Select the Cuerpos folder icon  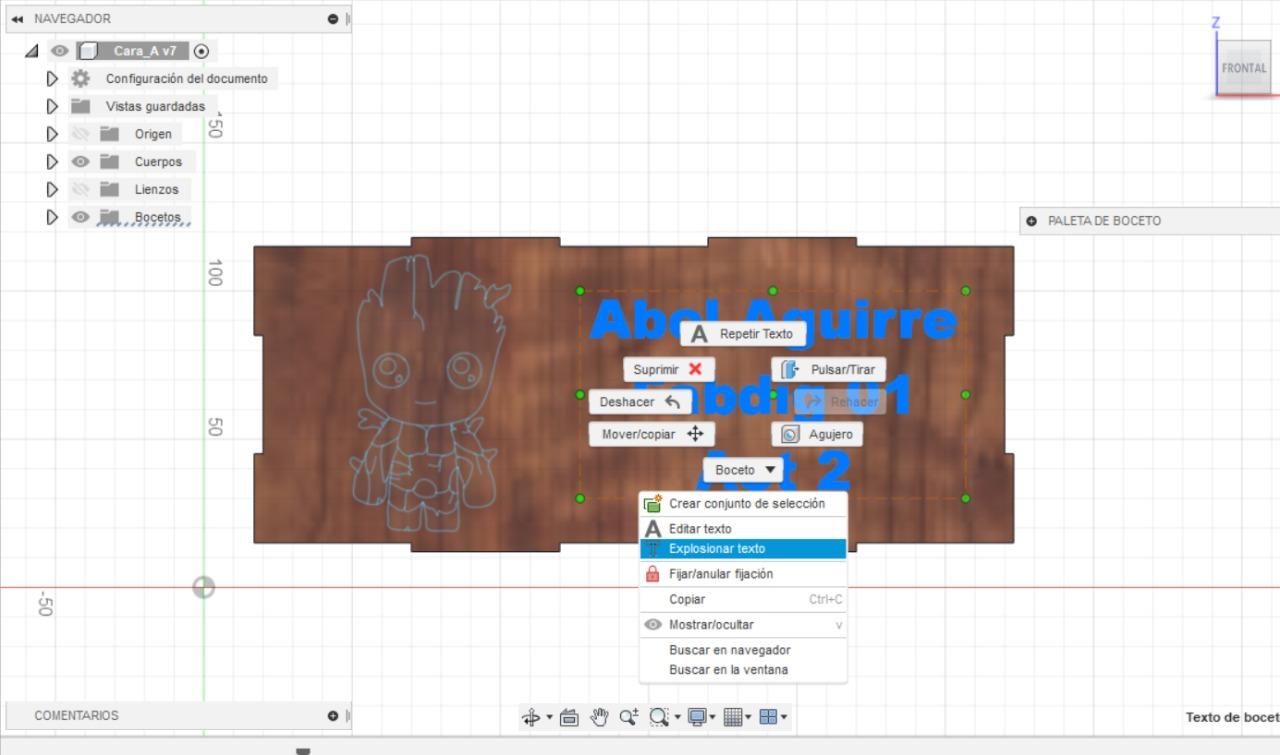[x=110, y=162]
